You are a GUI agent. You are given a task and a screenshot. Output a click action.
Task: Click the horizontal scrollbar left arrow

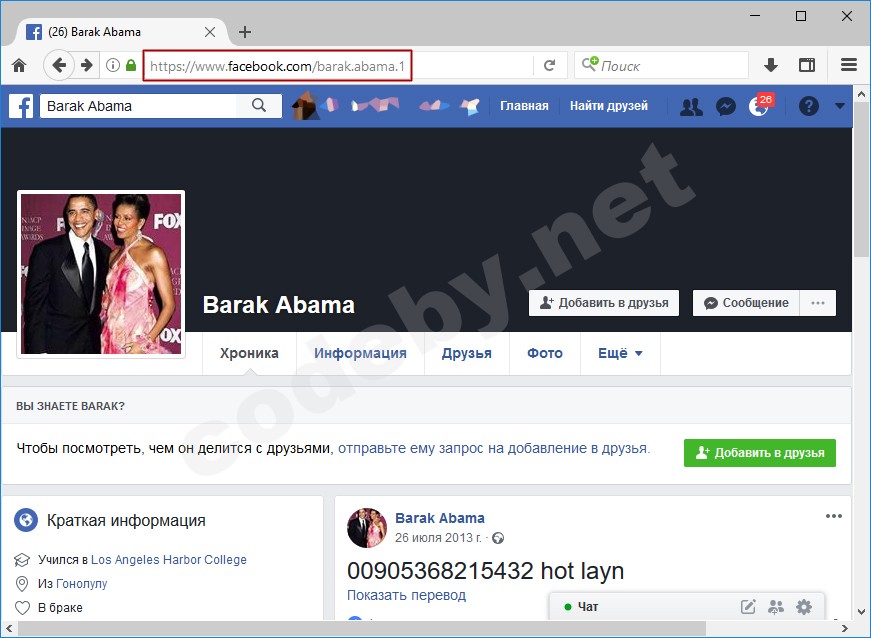(x=9, y=629)
